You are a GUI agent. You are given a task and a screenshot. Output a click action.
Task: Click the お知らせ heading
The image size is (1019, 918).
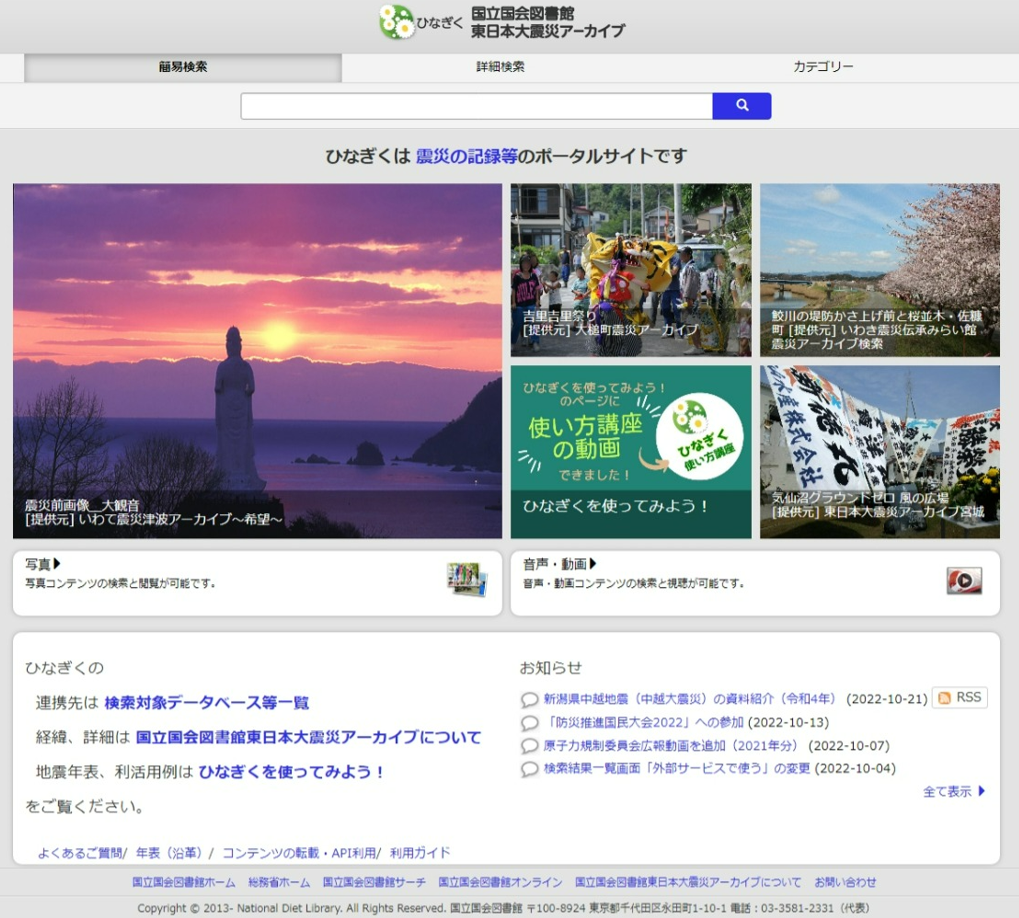[550, 668]
